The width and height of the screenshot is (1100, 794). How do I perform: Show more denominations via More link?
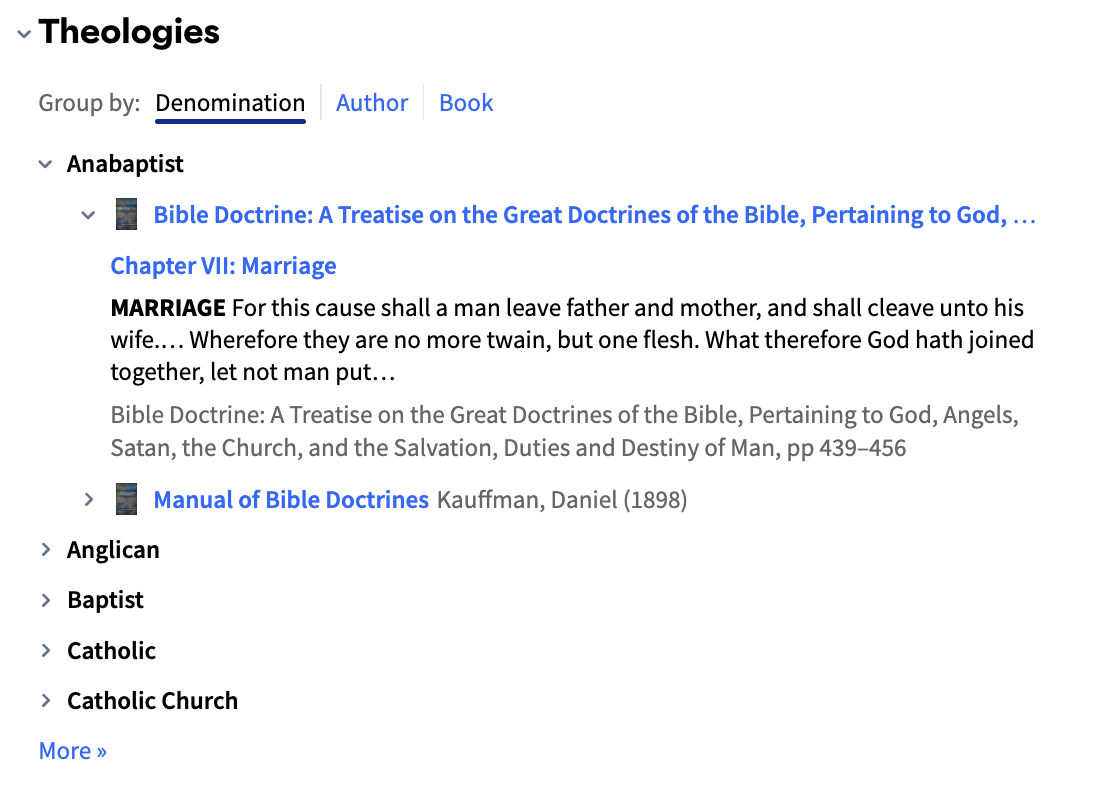pyautogui.click(x=73, y=751)
